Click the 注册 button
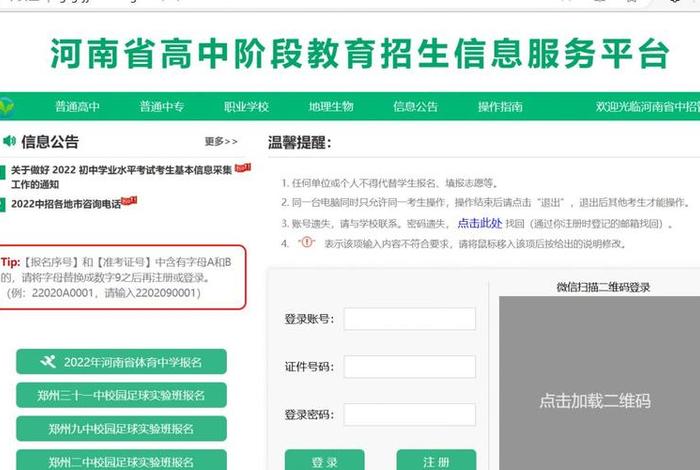Viewport: 700px width, 470px height. 436,460
